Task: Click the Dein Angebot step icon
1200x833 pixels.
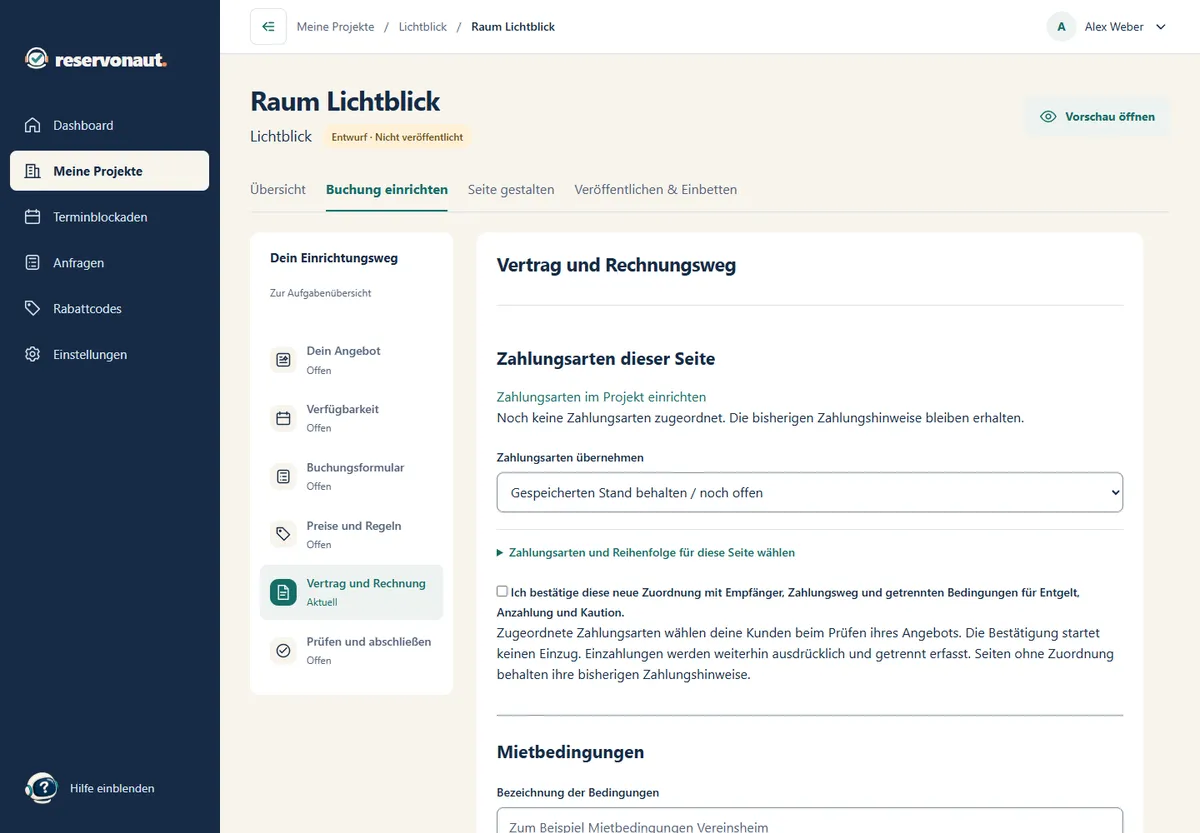Action: click(283, 360)
